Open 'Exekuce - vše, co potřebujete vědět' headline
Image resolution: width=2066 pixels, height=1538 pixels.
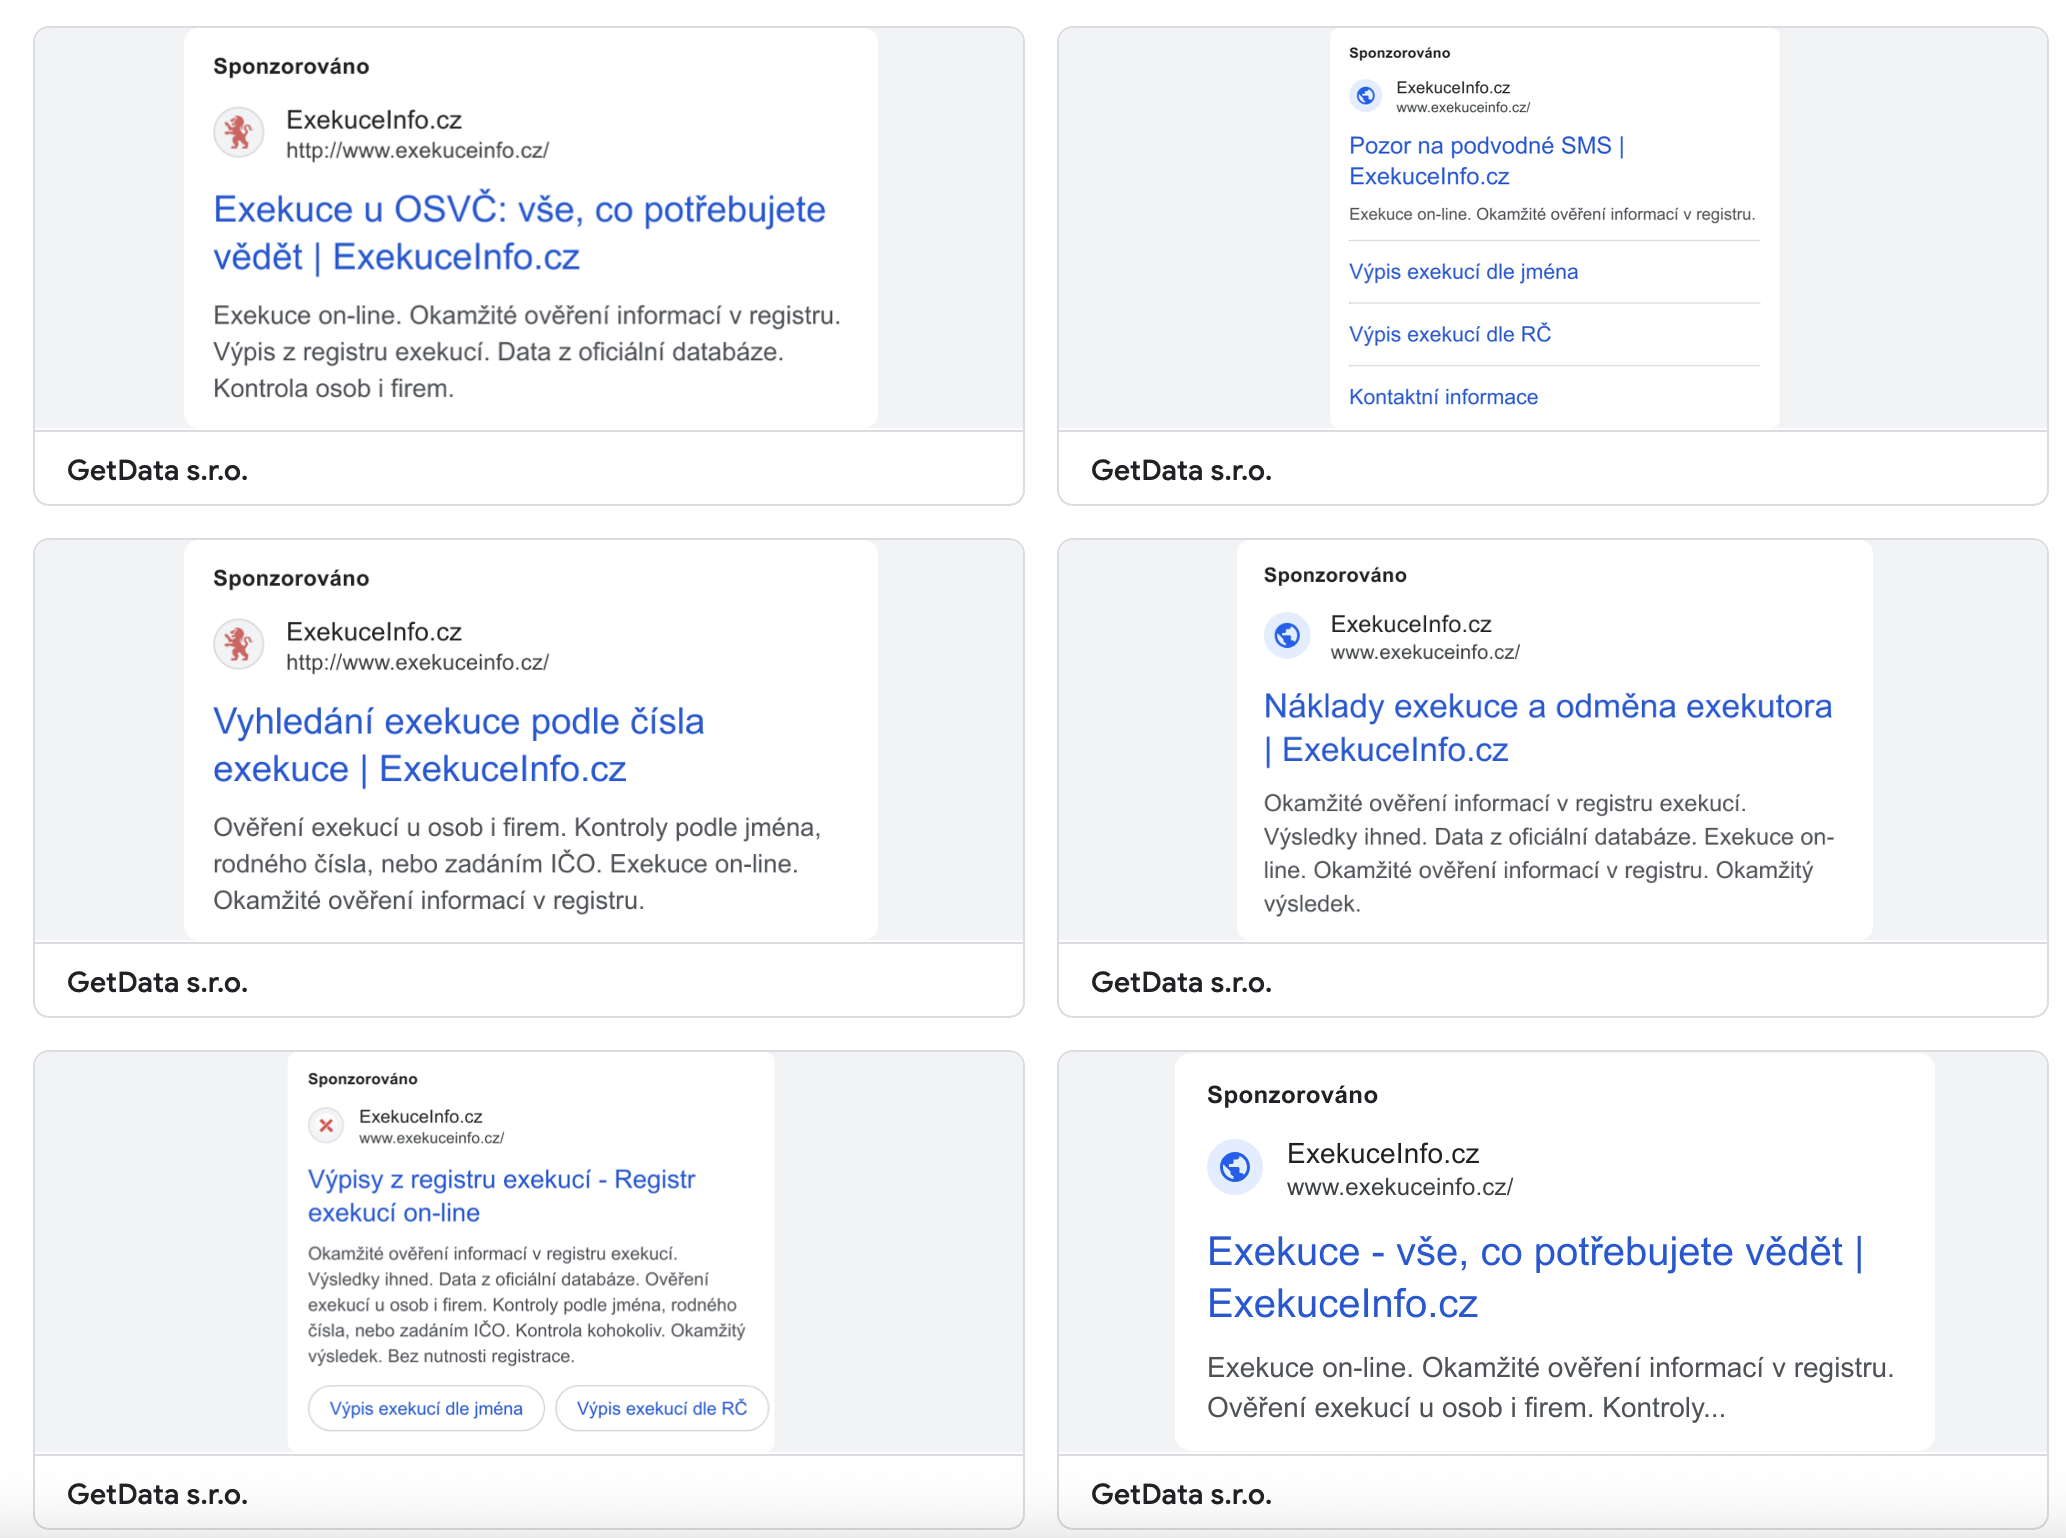coord(1535,1277)
